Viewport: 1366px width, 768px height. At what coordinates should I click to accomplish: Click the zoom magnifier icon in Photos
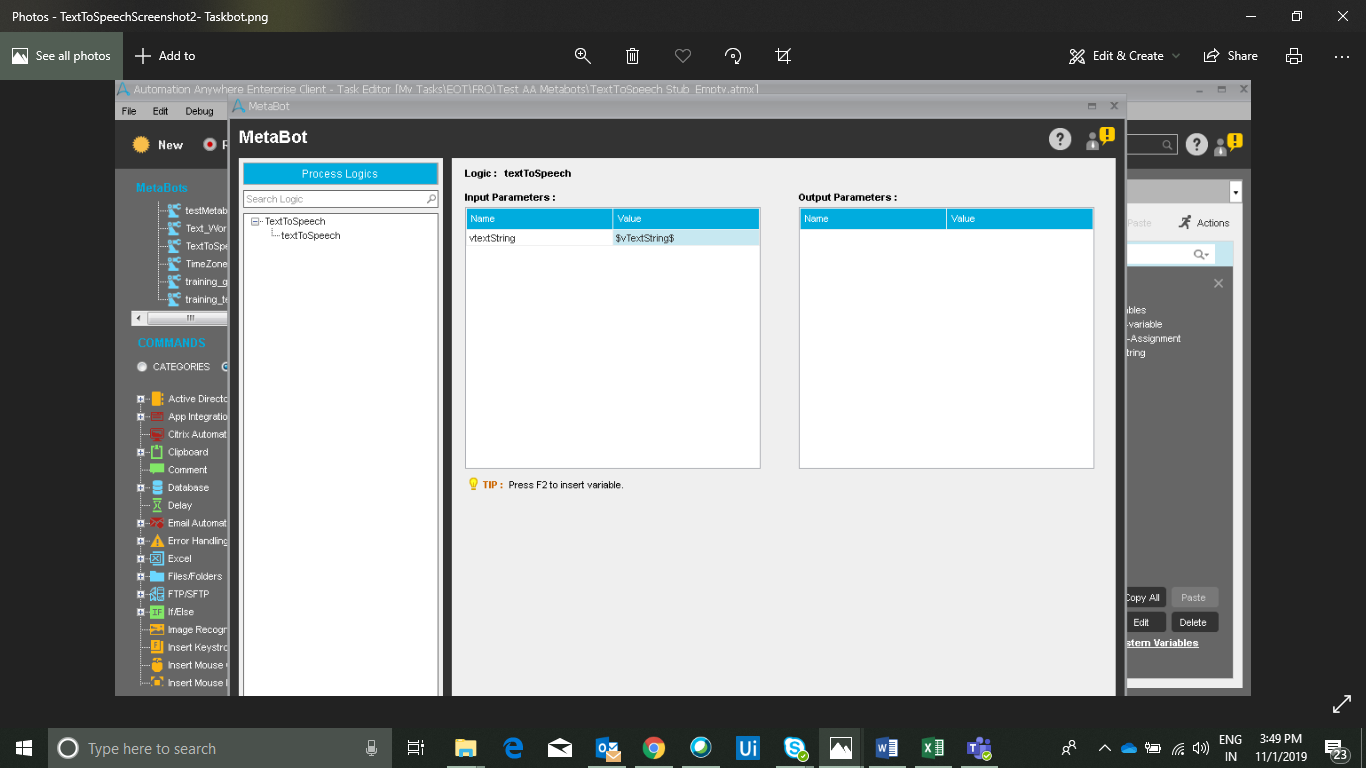(x=582, y=56)
